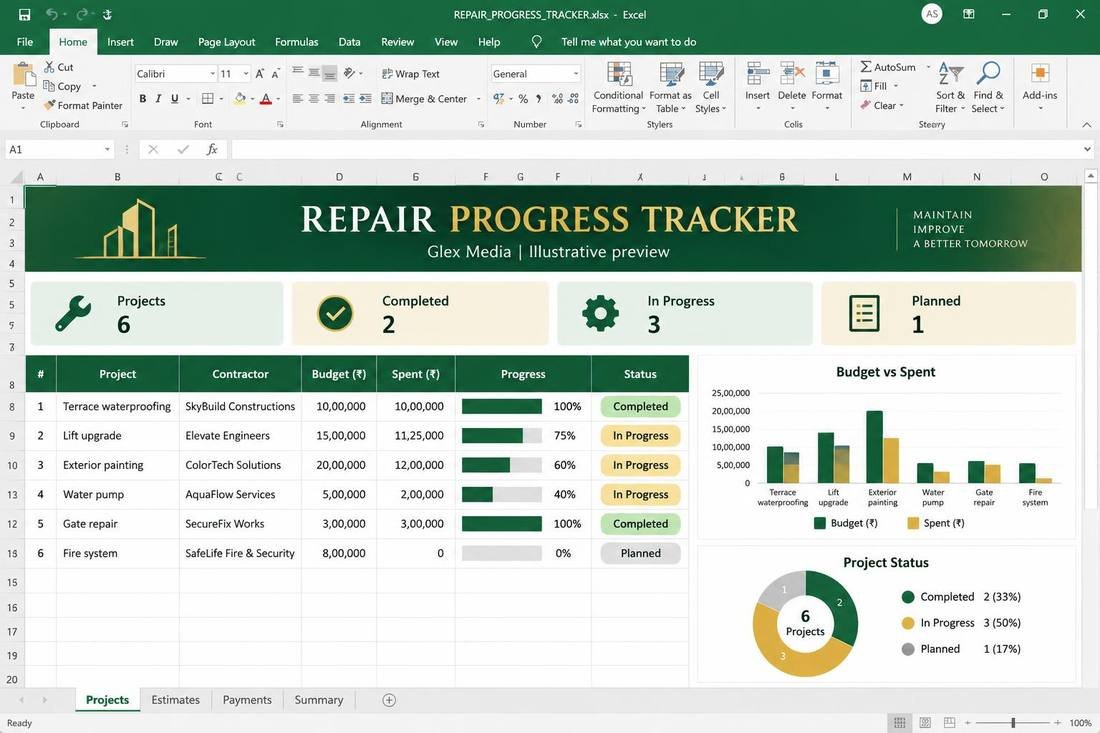Open the Calibri font name dropdown
Screen dimensions: 1100x733
point(212,74)
